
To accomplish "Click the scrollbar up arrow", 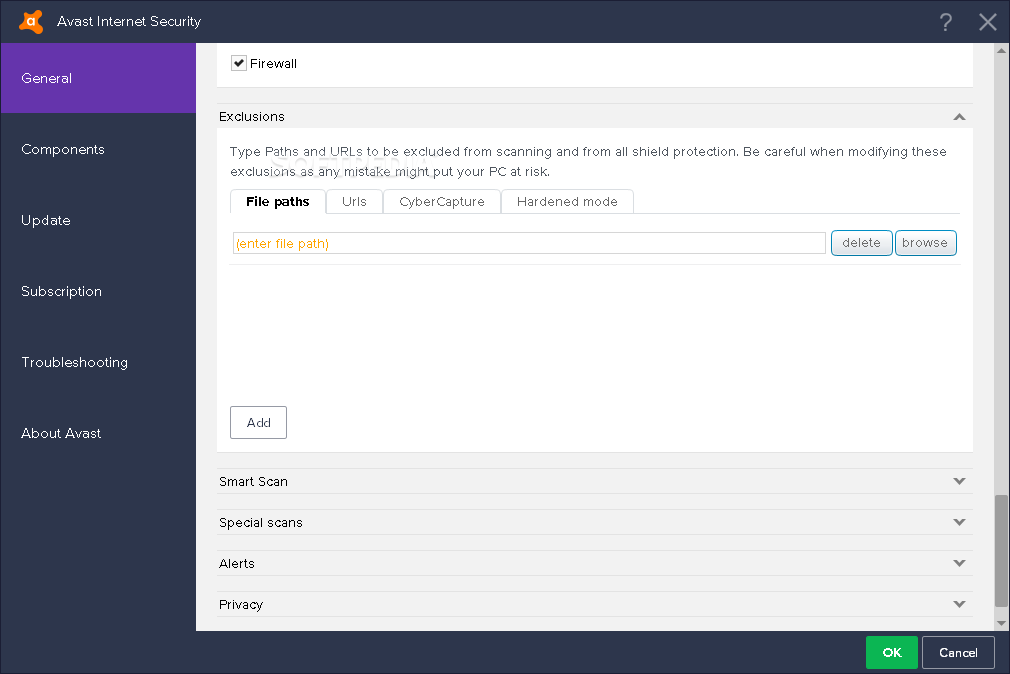I will point(1001,50).
